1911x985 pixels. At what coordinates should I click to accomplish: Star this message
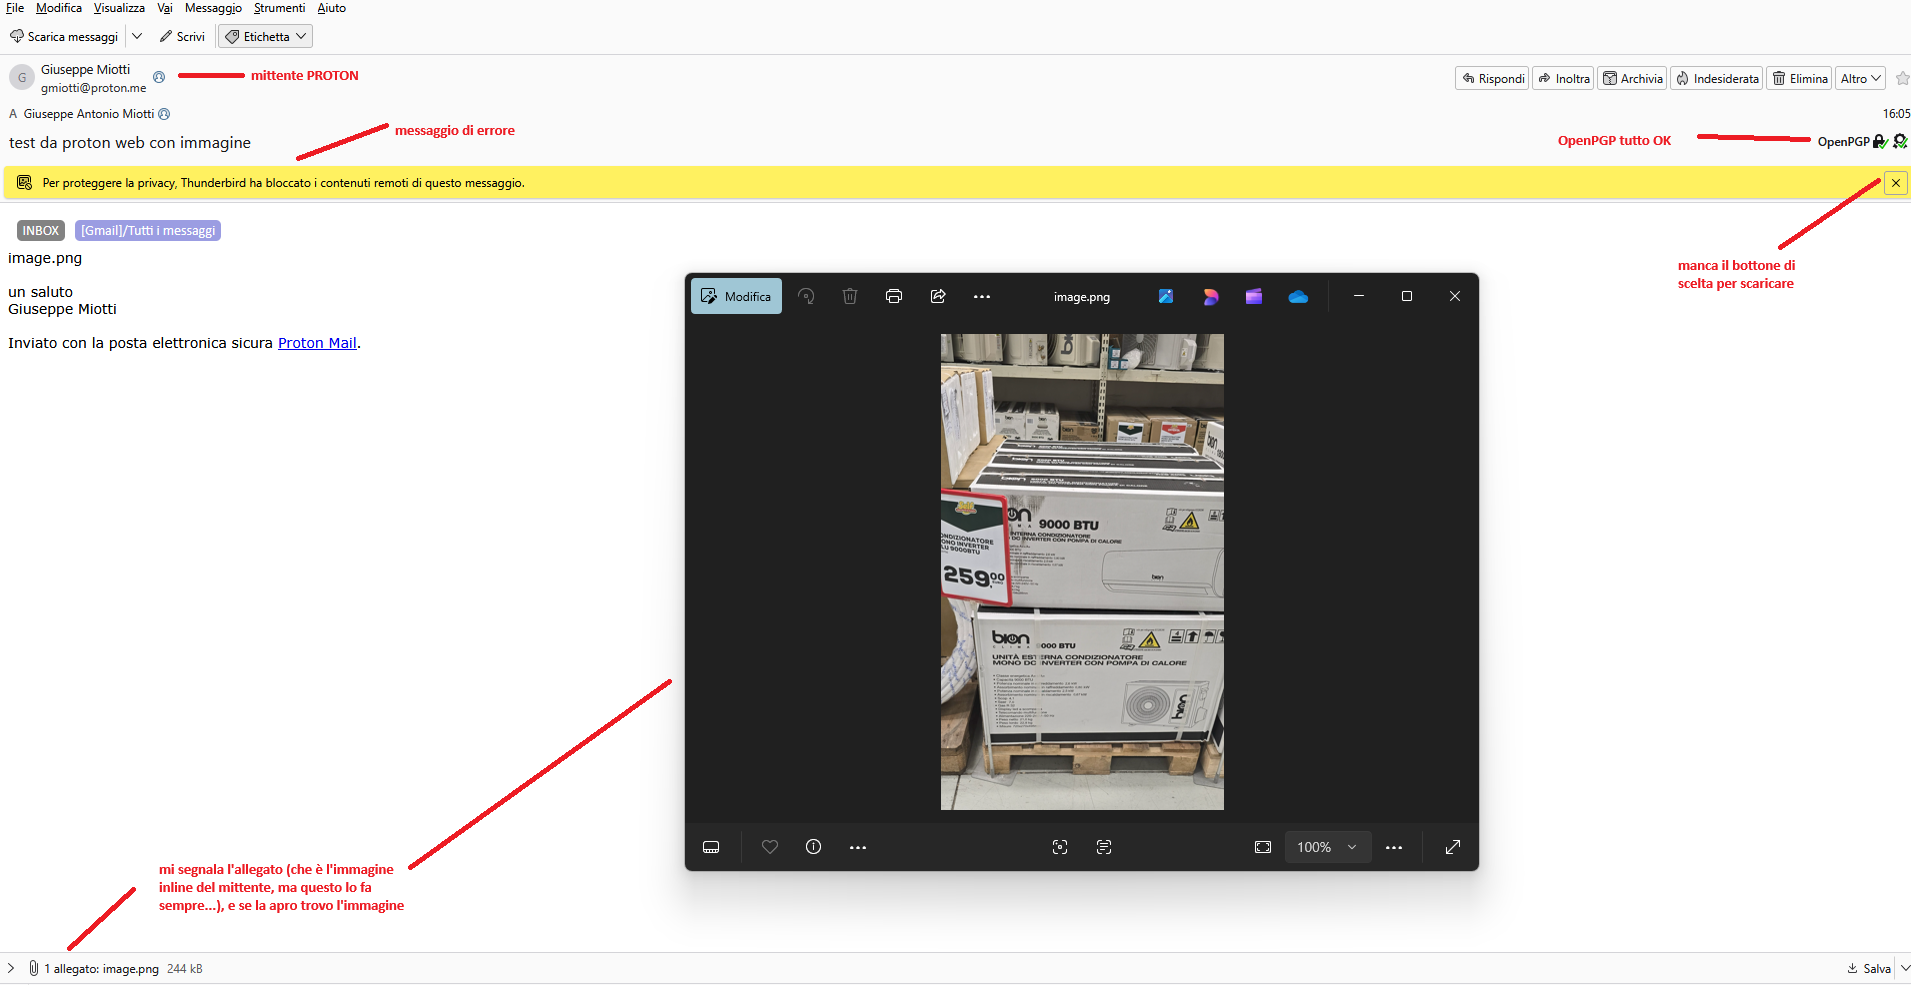pos(1902,78)
